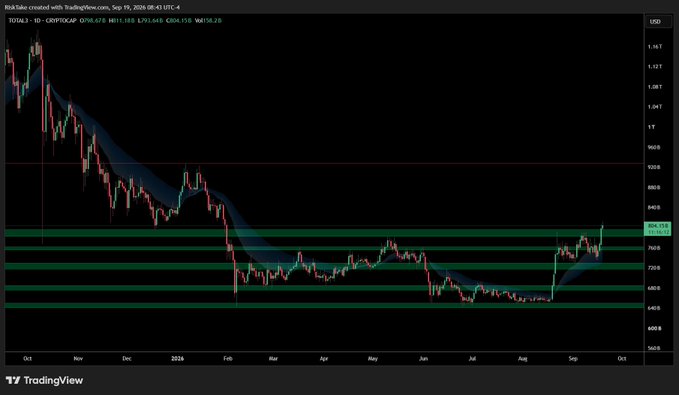Image resolution: width=679 pixels, height=395 pixels.
Task: Select the open value O798.67B
Action: tap(94, 20)
